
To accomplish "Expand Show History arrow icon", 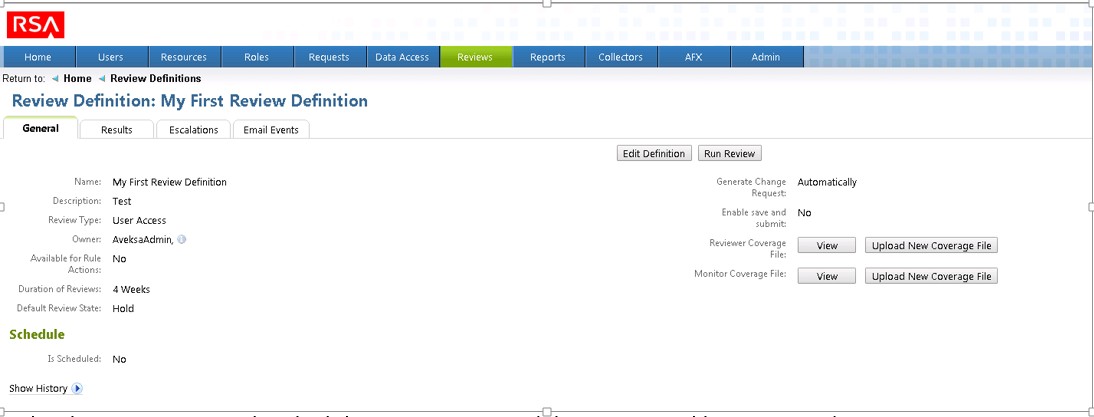I will 78,388.
